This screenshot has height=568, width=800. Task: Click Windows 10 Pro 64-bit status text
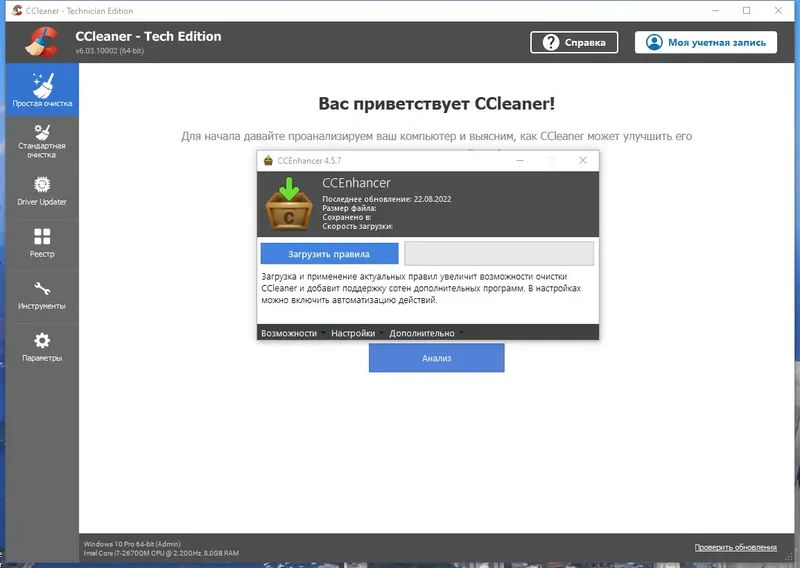click(132, 544)
